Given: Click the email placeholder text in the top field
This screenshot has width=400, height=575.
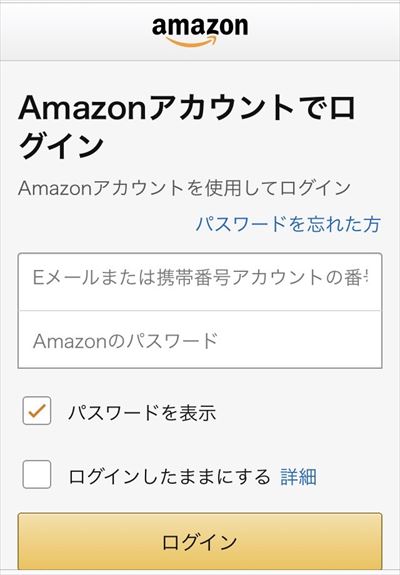Looking at the screenshot, I should 200,277.
